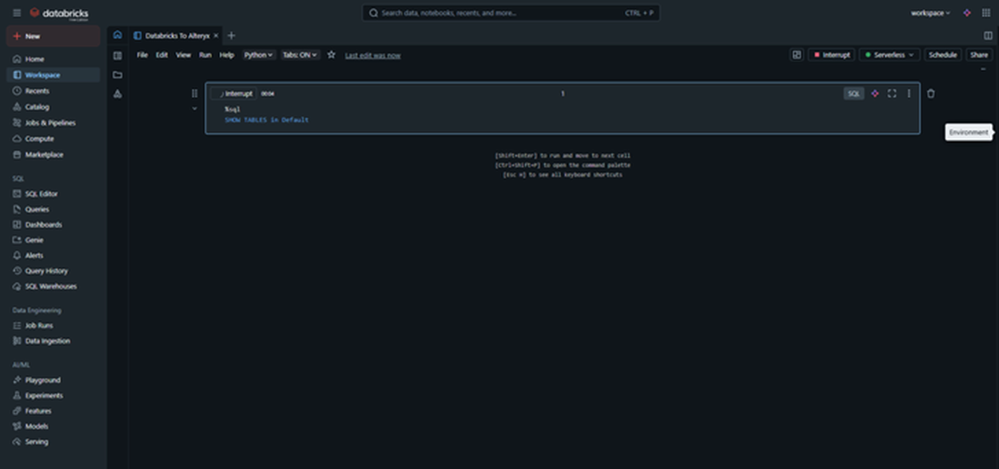Image resolution: width=999 pixels, height=469 pixels.
Task: Open Data Ingestion in sidebar
Action: tap(54, 341)
